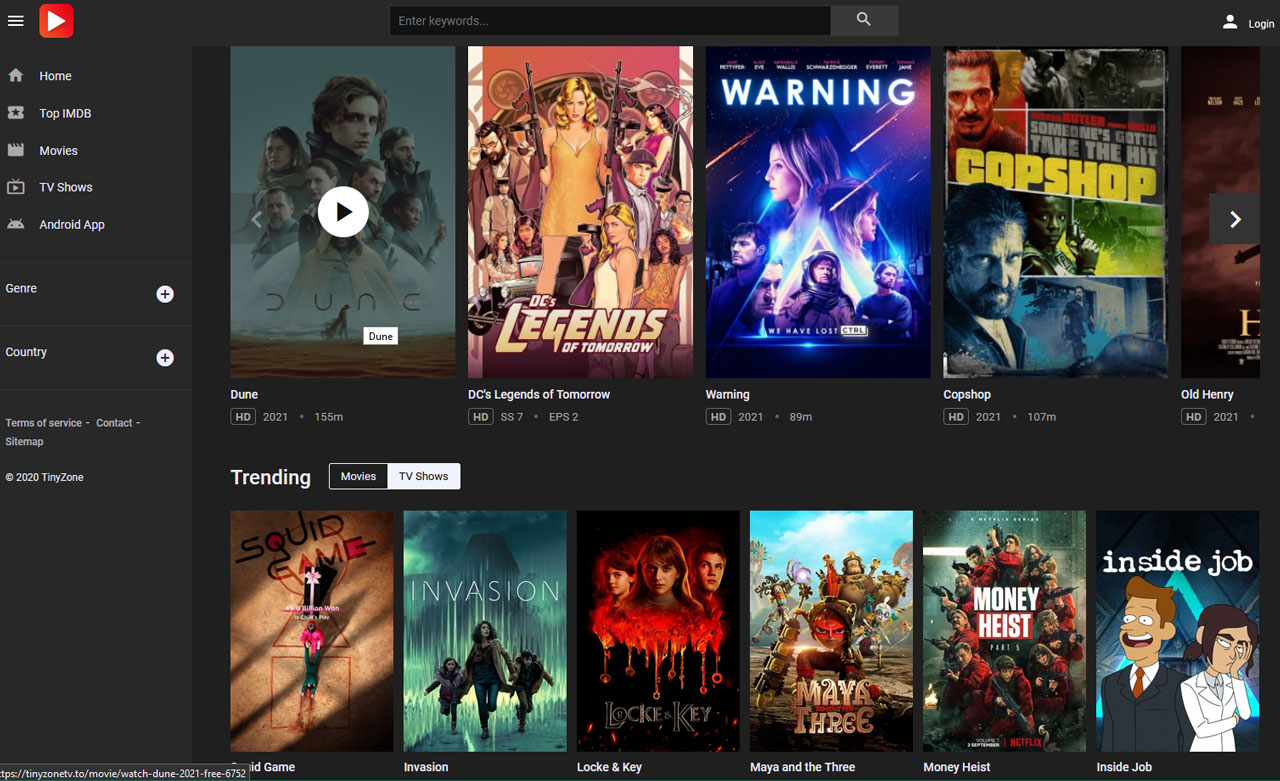Open Top IMDB in the sidebar
The image size is (1280, 781).
(65, 113)
